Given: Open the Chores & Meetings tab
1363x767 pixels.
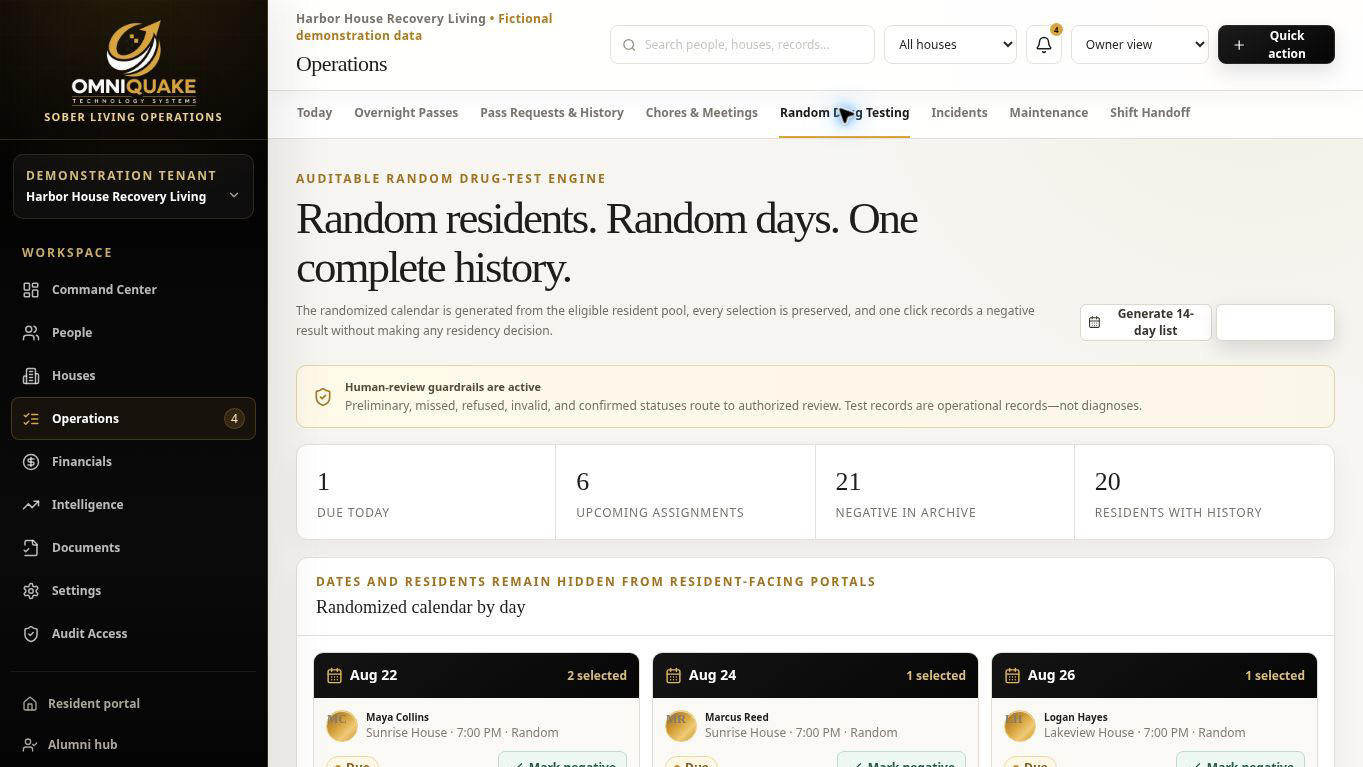Looking at the screenshot, I should pyautogui.click(x=702, y=113).
